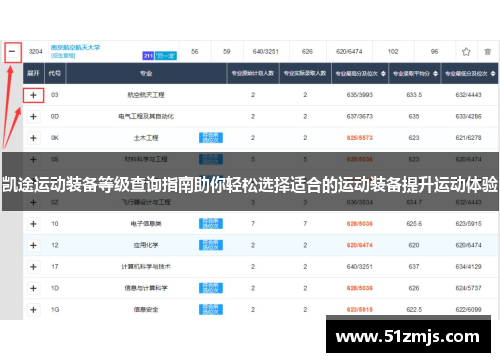
Task: Click blue tag in 土木工程 row
Action: click(211, 138)
